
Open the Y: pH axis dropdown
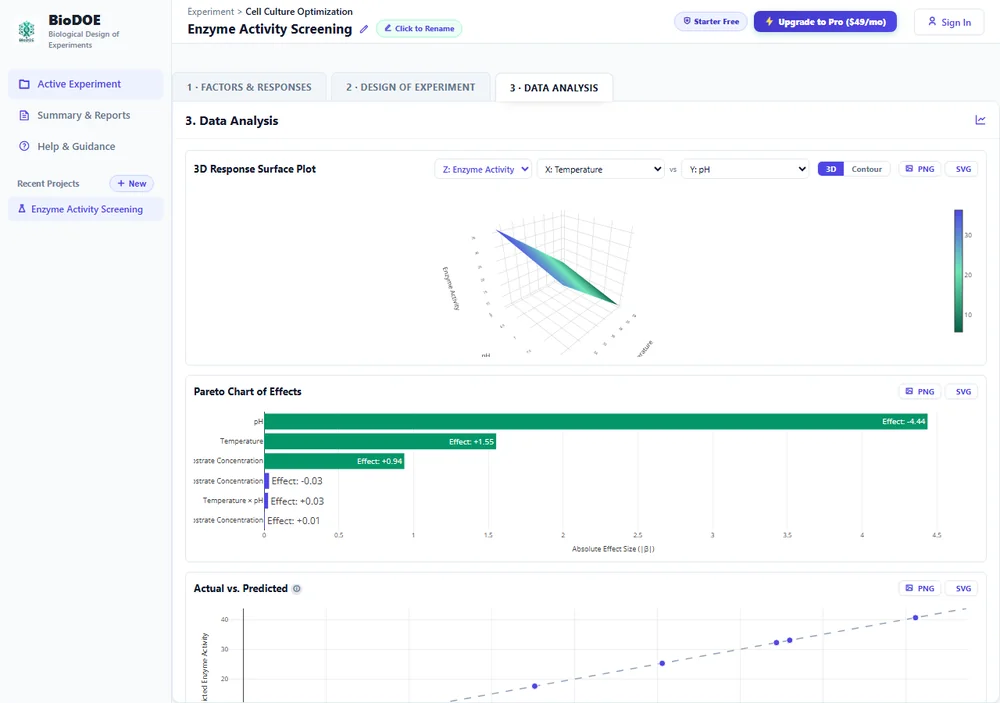point(746,169)
